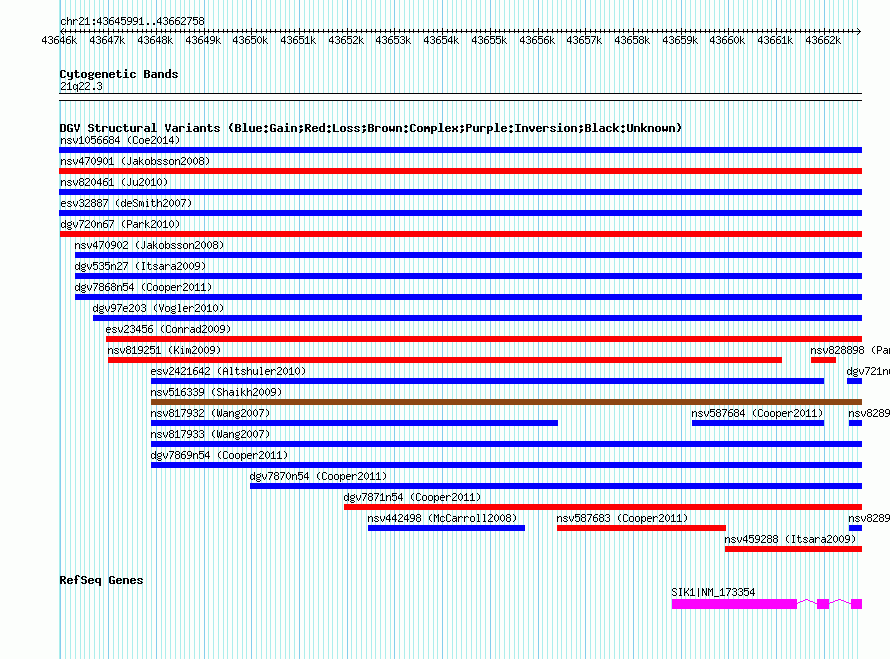The height and width of the screenshot is (659, 890).
Task: Select nsv442498 (McCarroll2008) label
Action: [442, 518]
